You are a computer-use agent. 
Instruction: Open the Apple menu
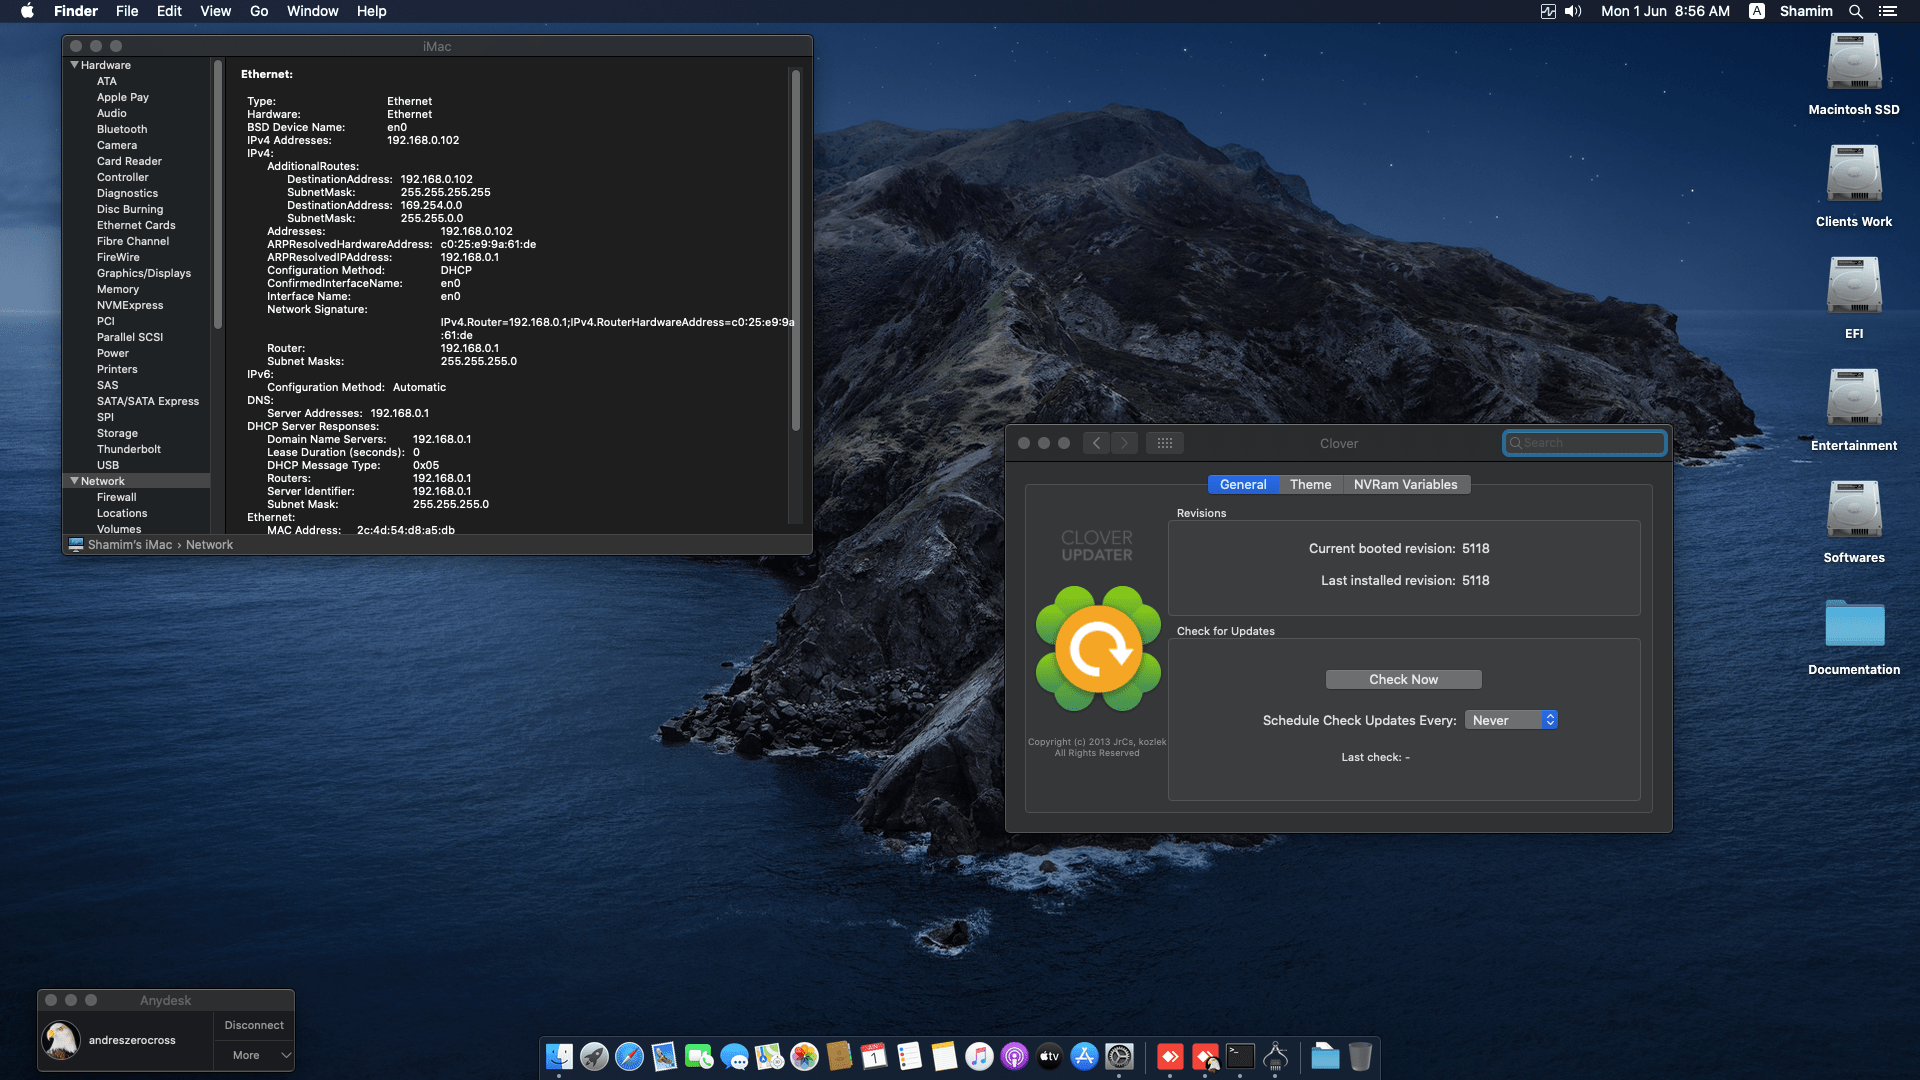click(27, 11)
